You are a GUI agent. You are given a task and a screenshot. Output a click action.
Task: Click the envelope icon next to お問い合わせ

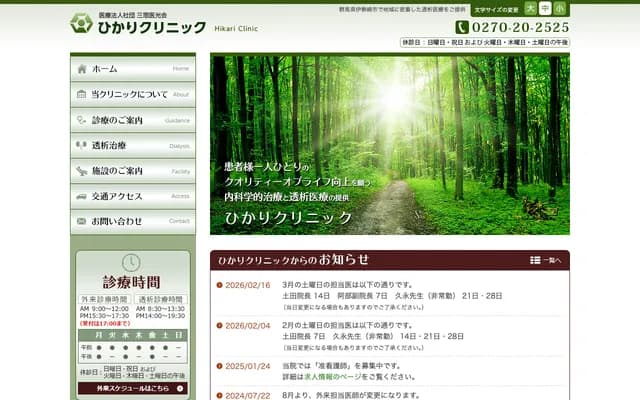(82, 221)
